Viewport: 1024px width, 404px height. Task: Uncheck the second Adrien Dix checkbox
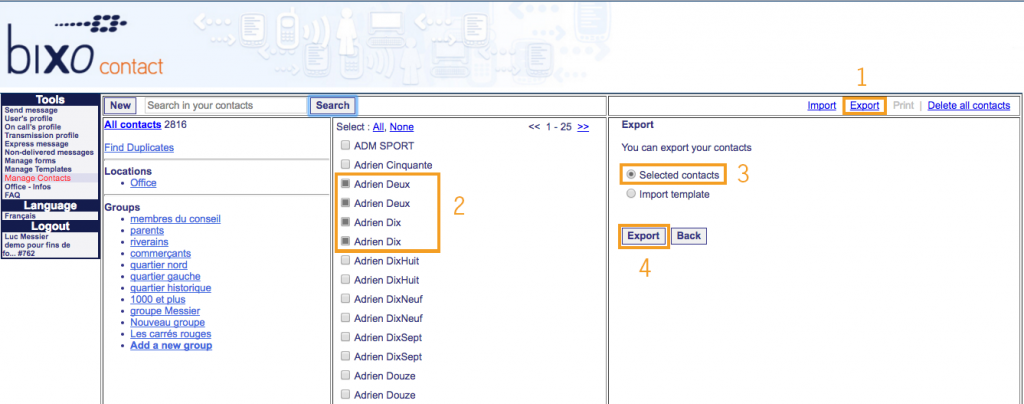pyautogui.click(x=345, y=241)
